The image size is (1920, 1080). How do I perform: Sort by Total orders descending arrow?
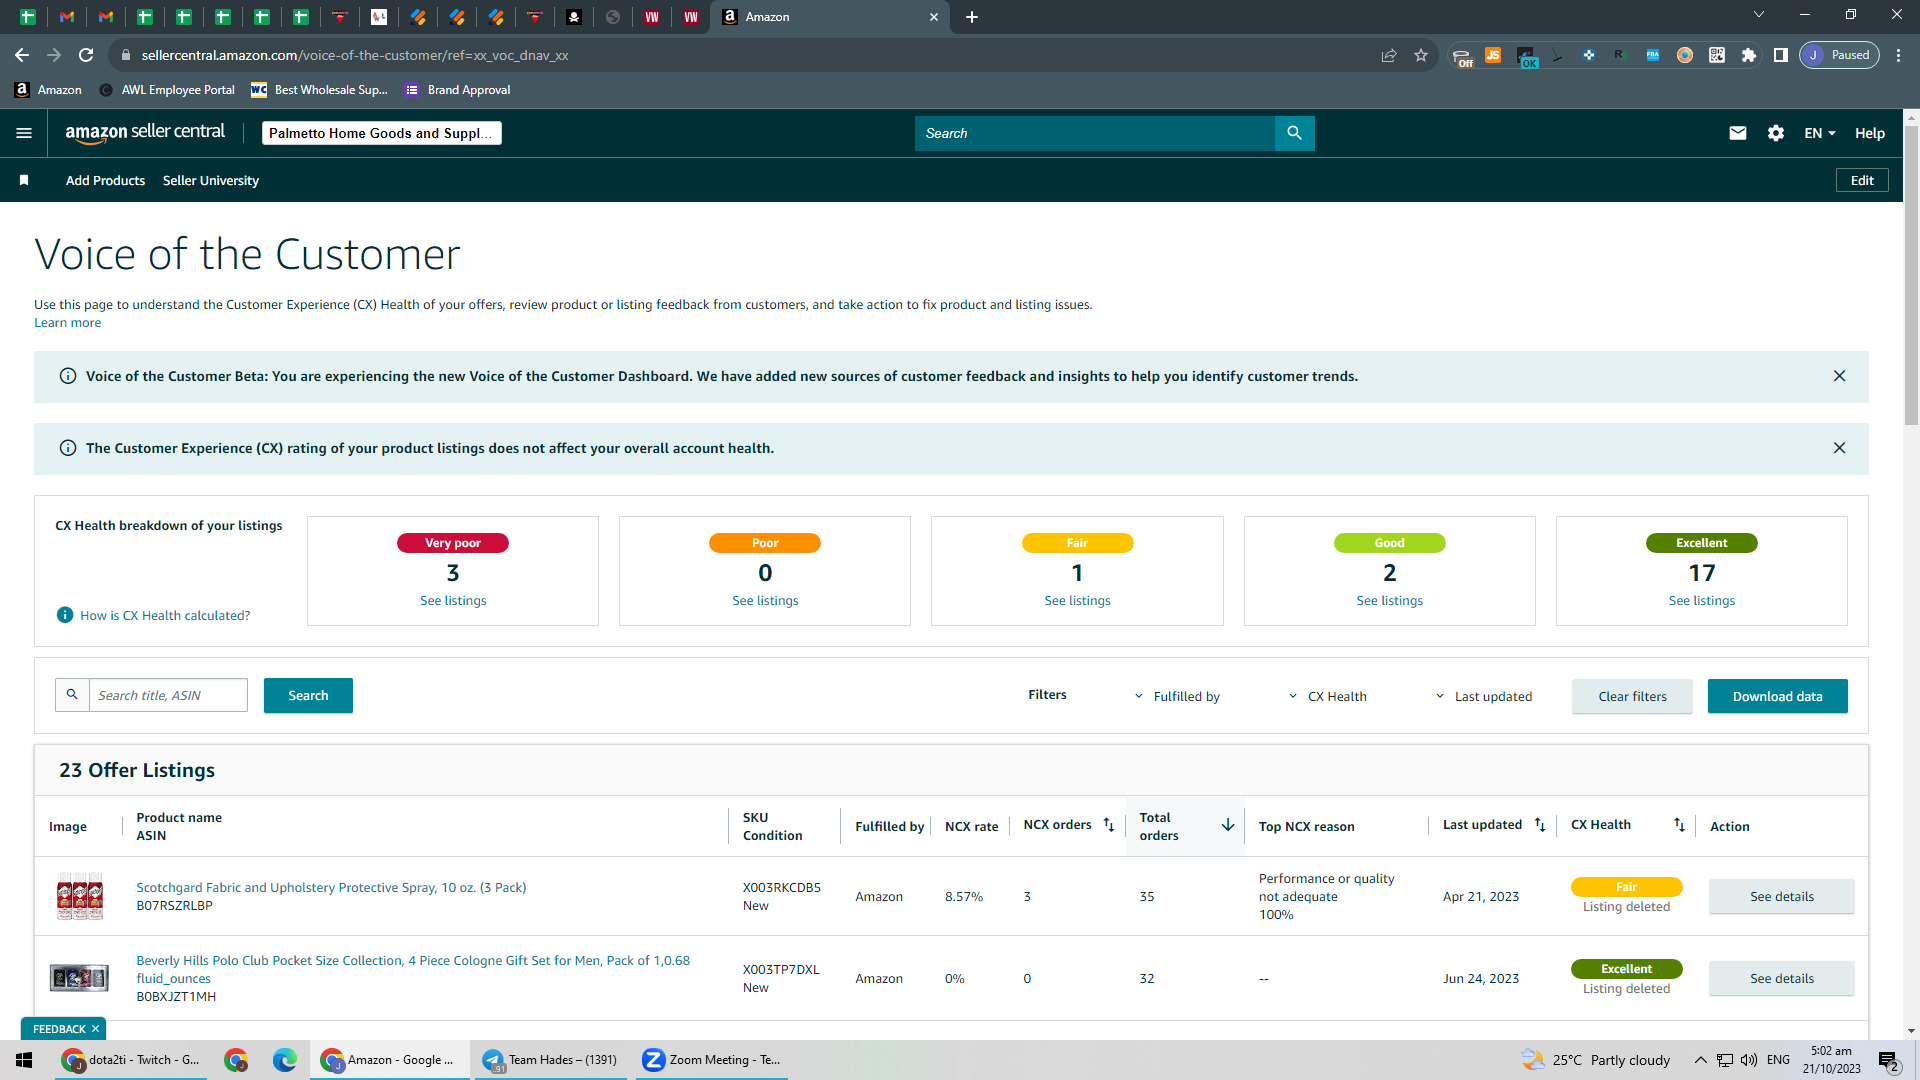coord(1228,825)
